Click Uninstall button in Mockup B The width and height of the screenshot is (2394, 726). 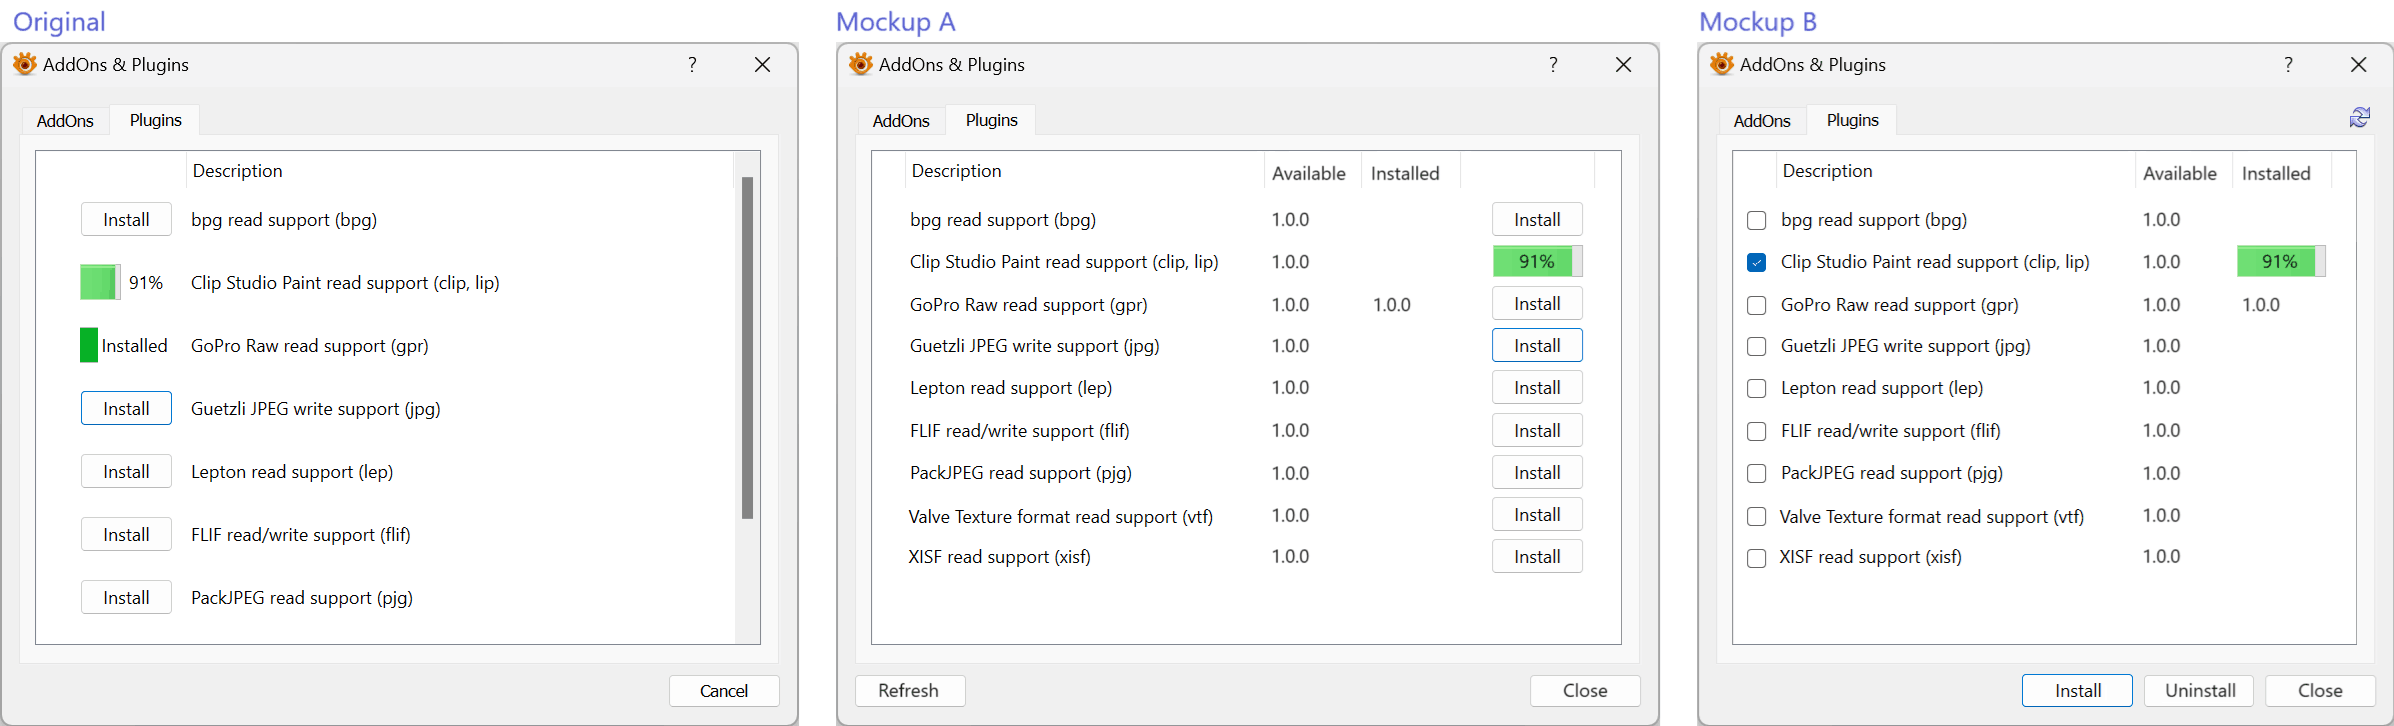2199,691
